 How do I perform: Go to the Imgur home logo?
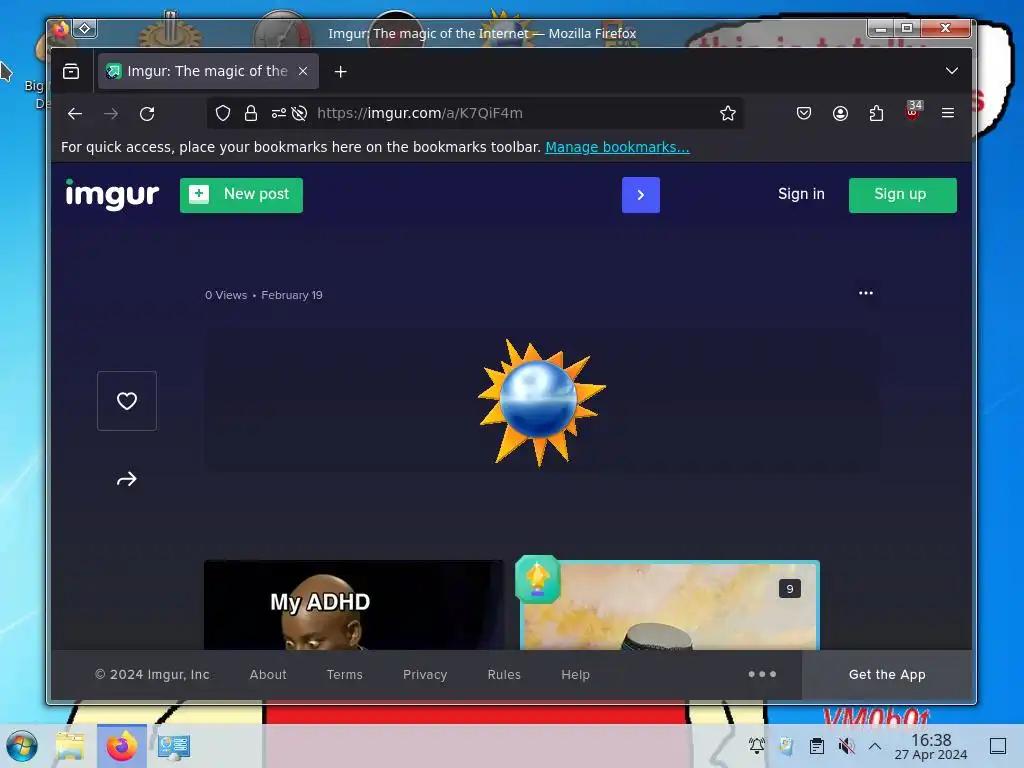pyautogui.click(x=112, y=194)
